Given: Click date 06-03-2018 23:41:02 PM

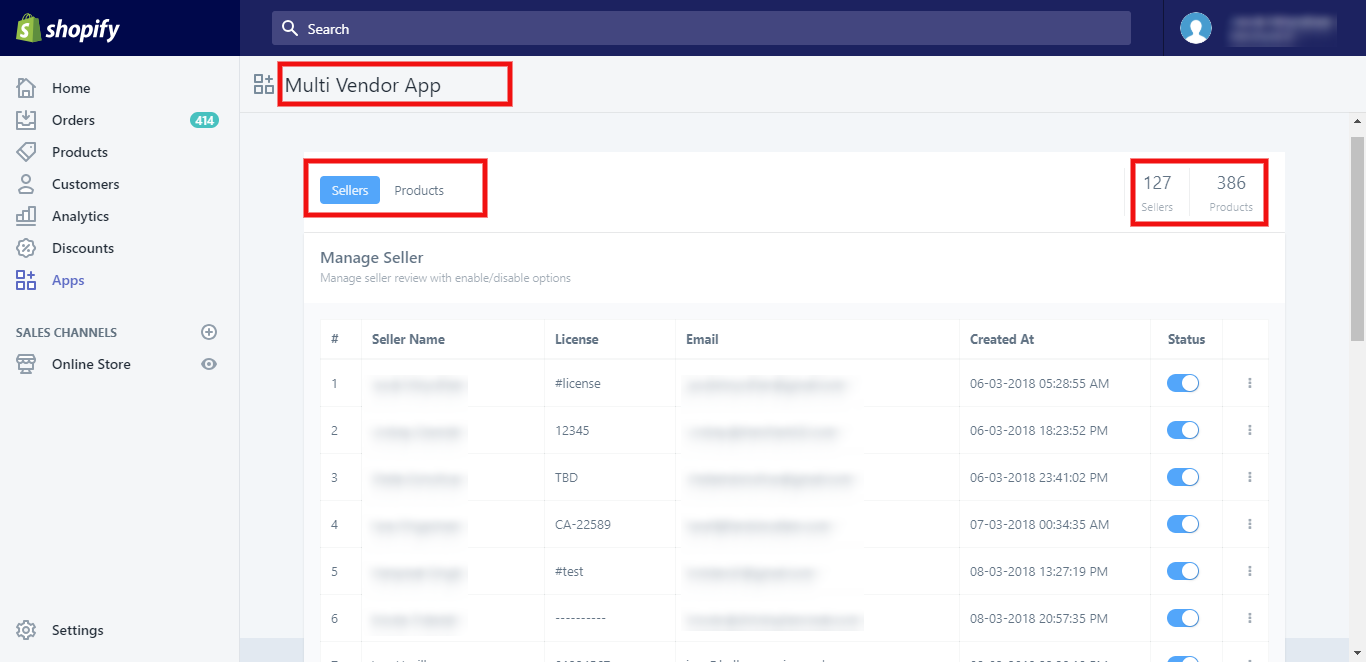Looking at the screenshot, I should 1039,477.
